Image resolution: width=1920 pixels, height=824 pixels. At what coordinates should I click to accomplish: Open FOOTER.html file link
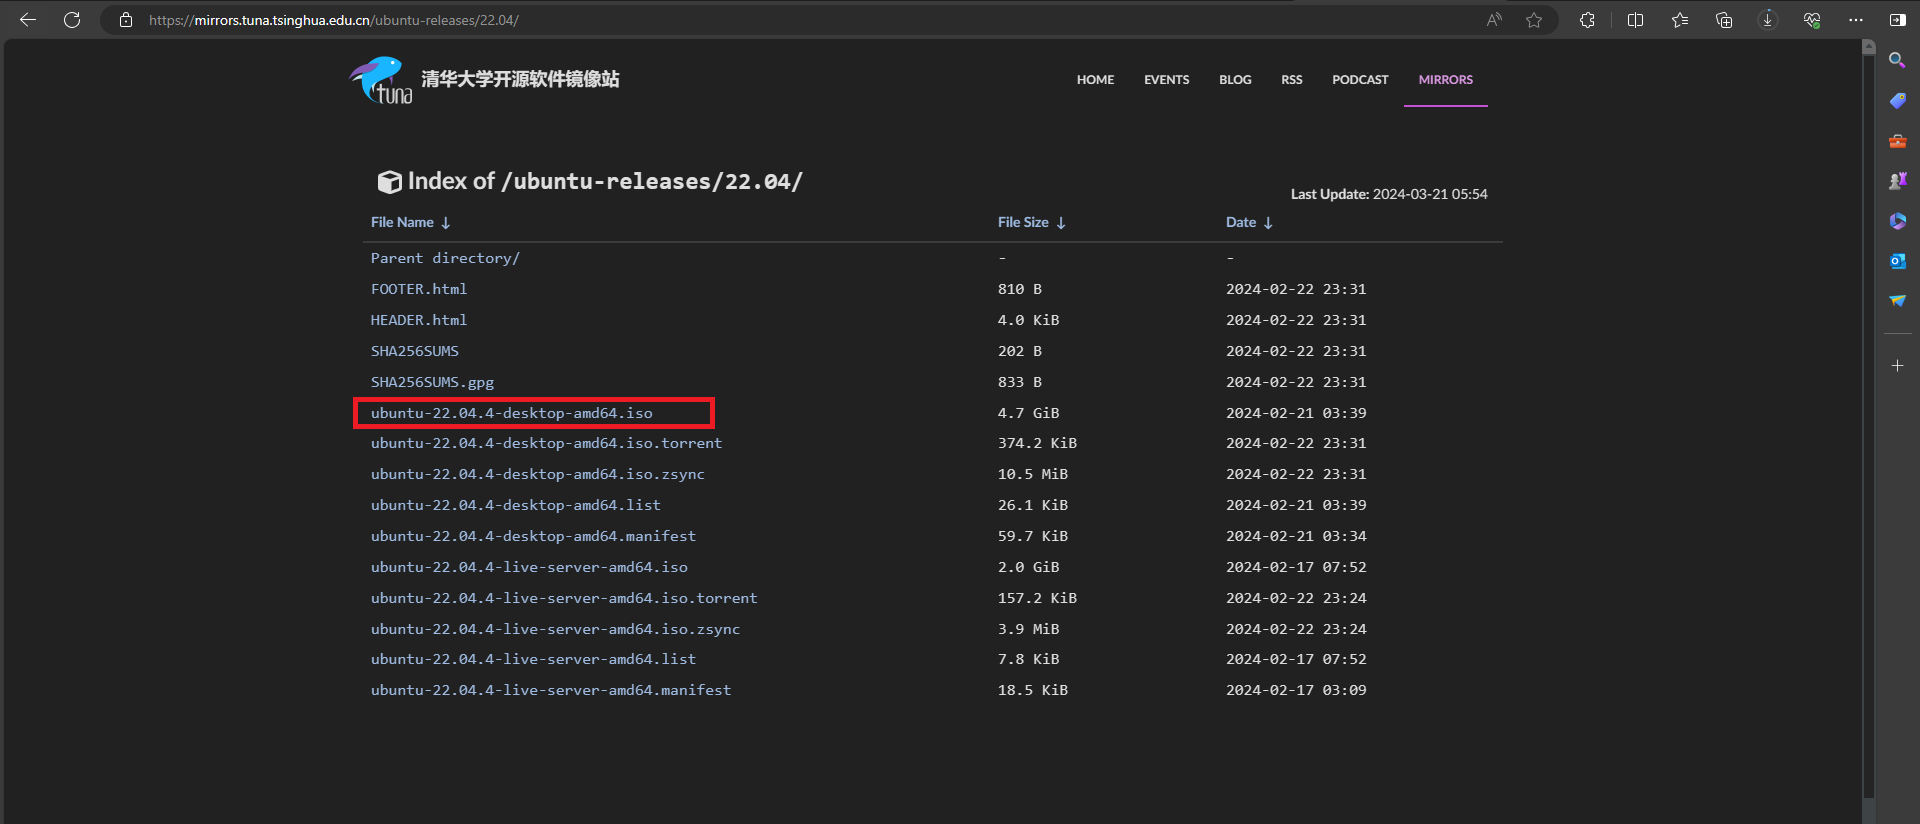pos(419,289)
